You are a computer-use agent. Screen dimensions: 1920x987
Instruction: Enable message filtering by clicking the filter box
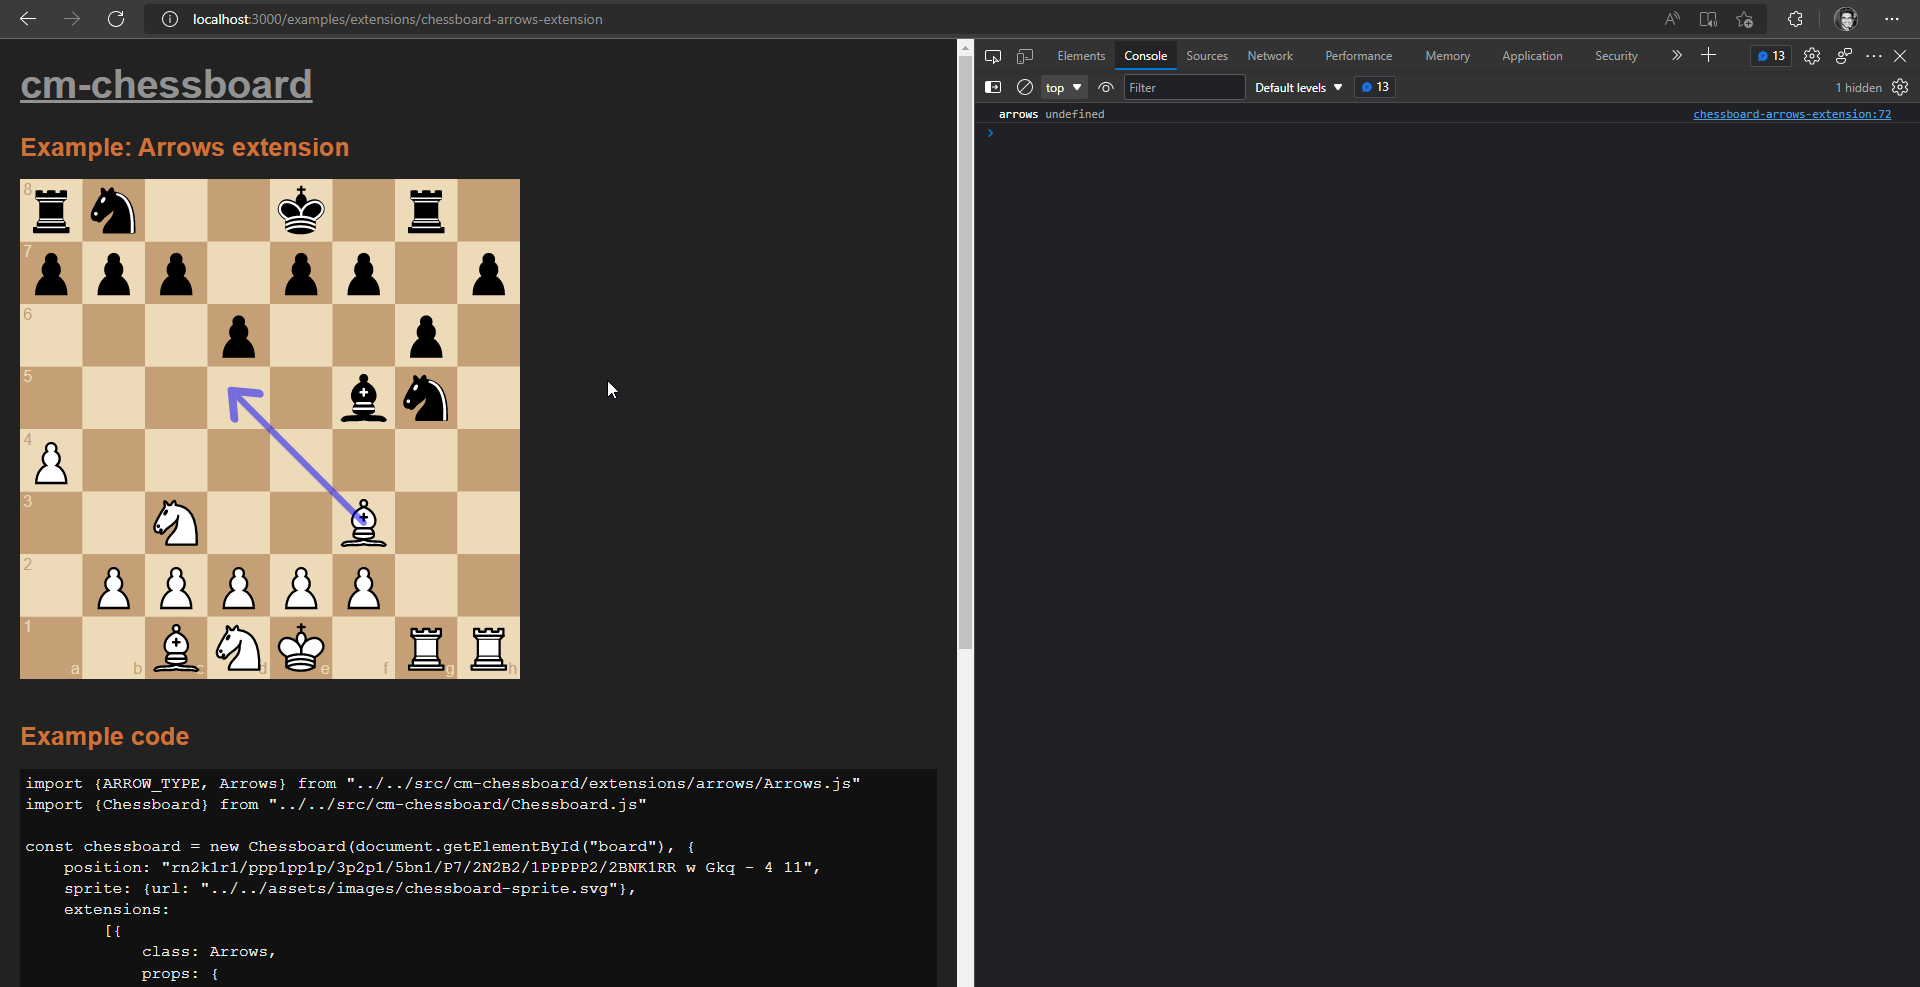click(x=1184, y=87)
